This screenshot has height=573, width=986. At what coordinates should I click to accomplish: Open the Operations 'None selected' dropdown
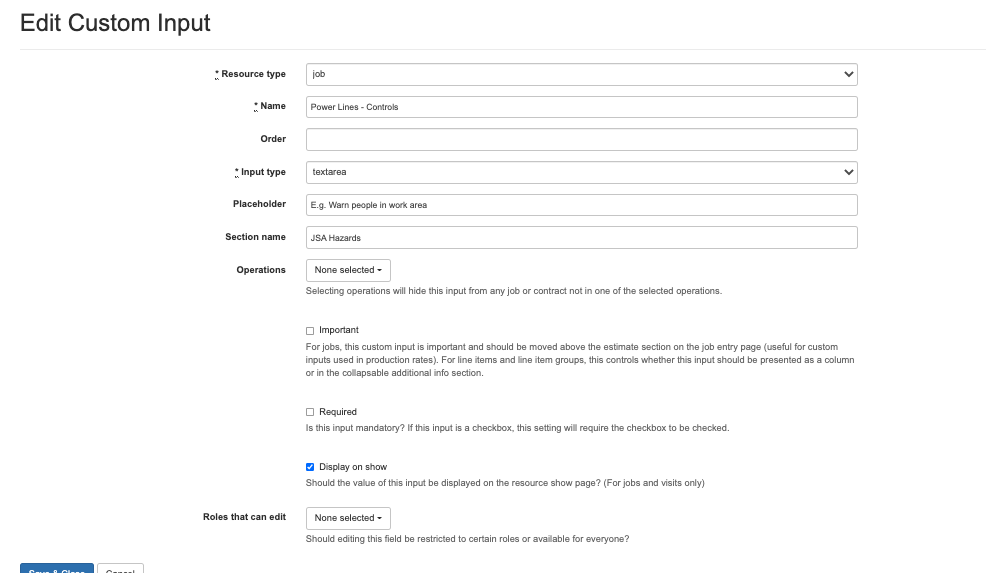[x=347, y=270]
